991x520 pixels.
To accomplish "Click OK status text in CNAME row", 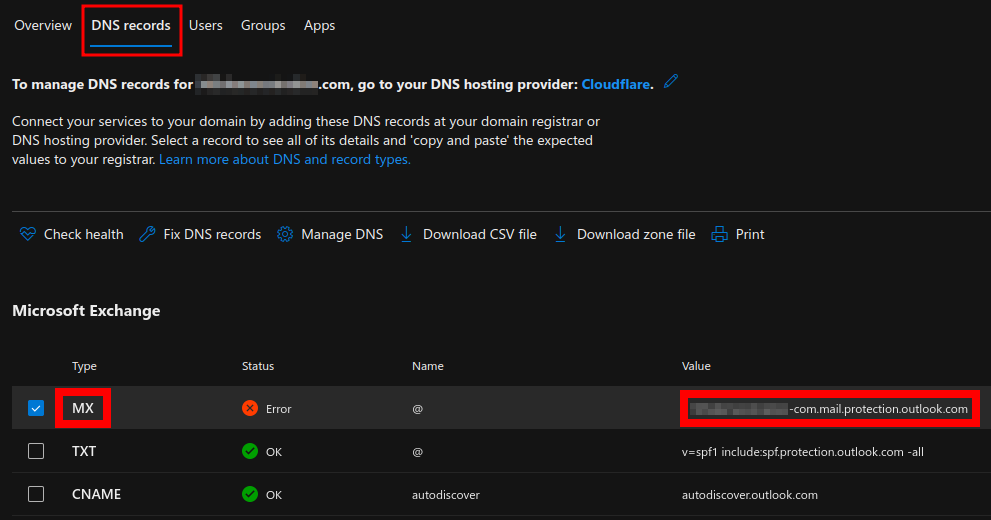I will [274, 495].
